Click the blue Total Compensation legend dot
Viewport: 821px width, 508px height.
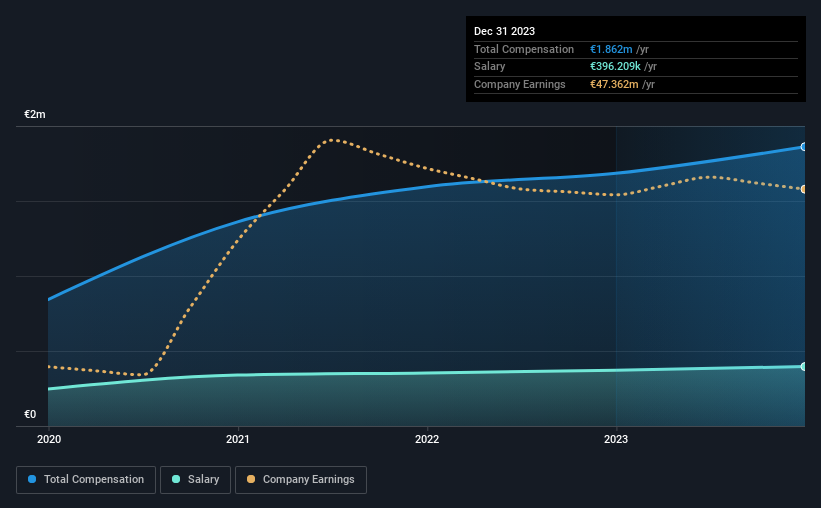[x=32, y=479]
